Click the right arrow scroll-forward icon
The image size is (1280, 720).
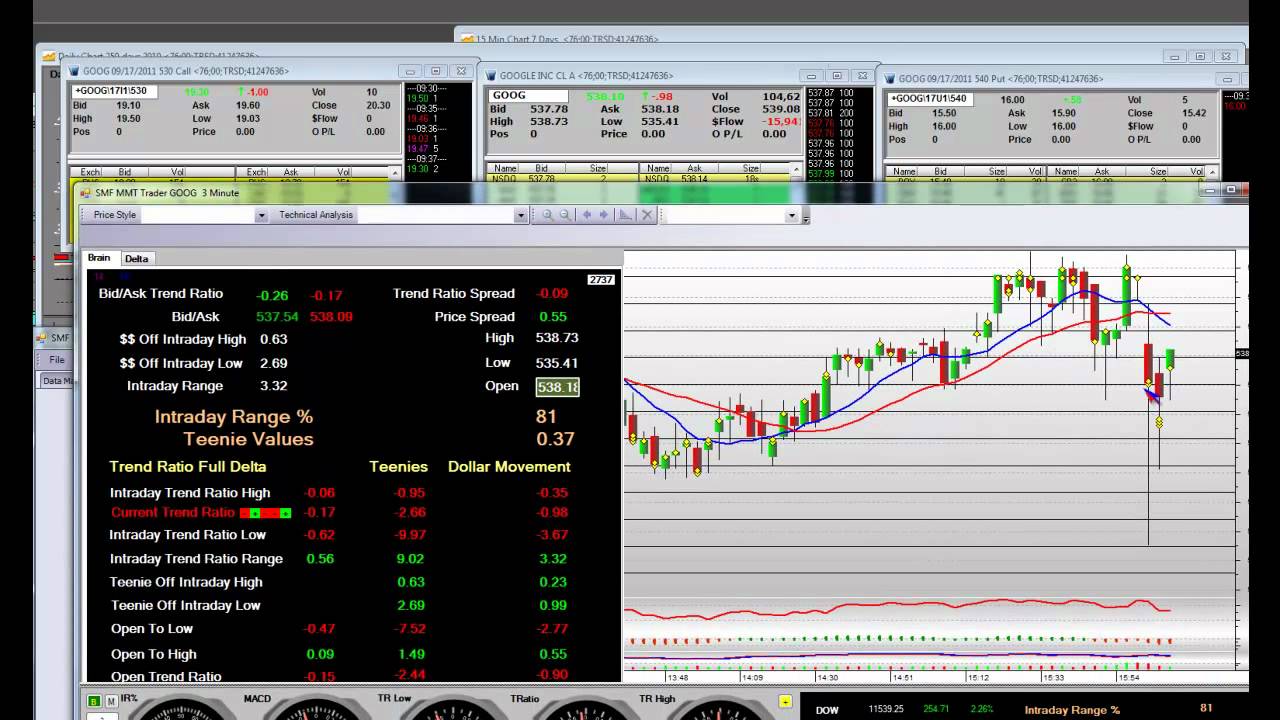[x=604, y=215]
